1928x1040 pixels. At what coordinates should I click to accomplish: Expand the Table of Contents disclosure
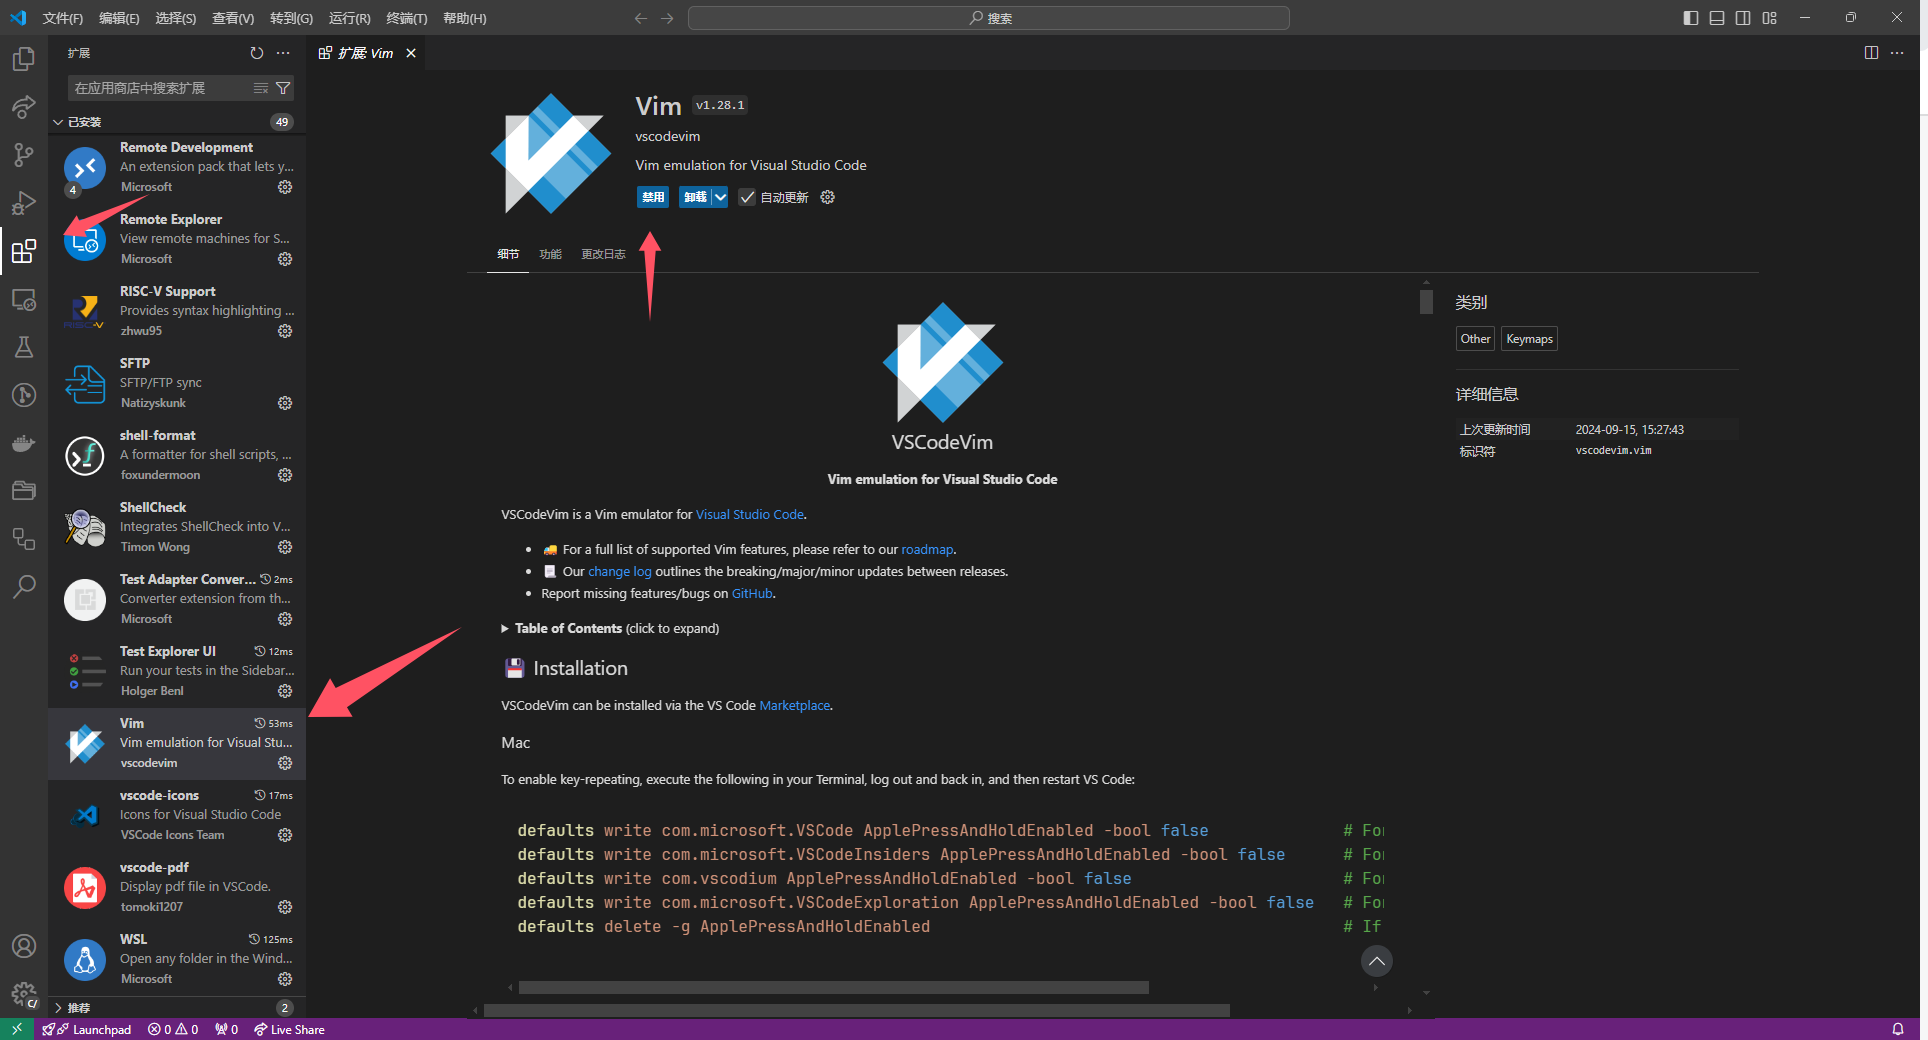[506, 629]
